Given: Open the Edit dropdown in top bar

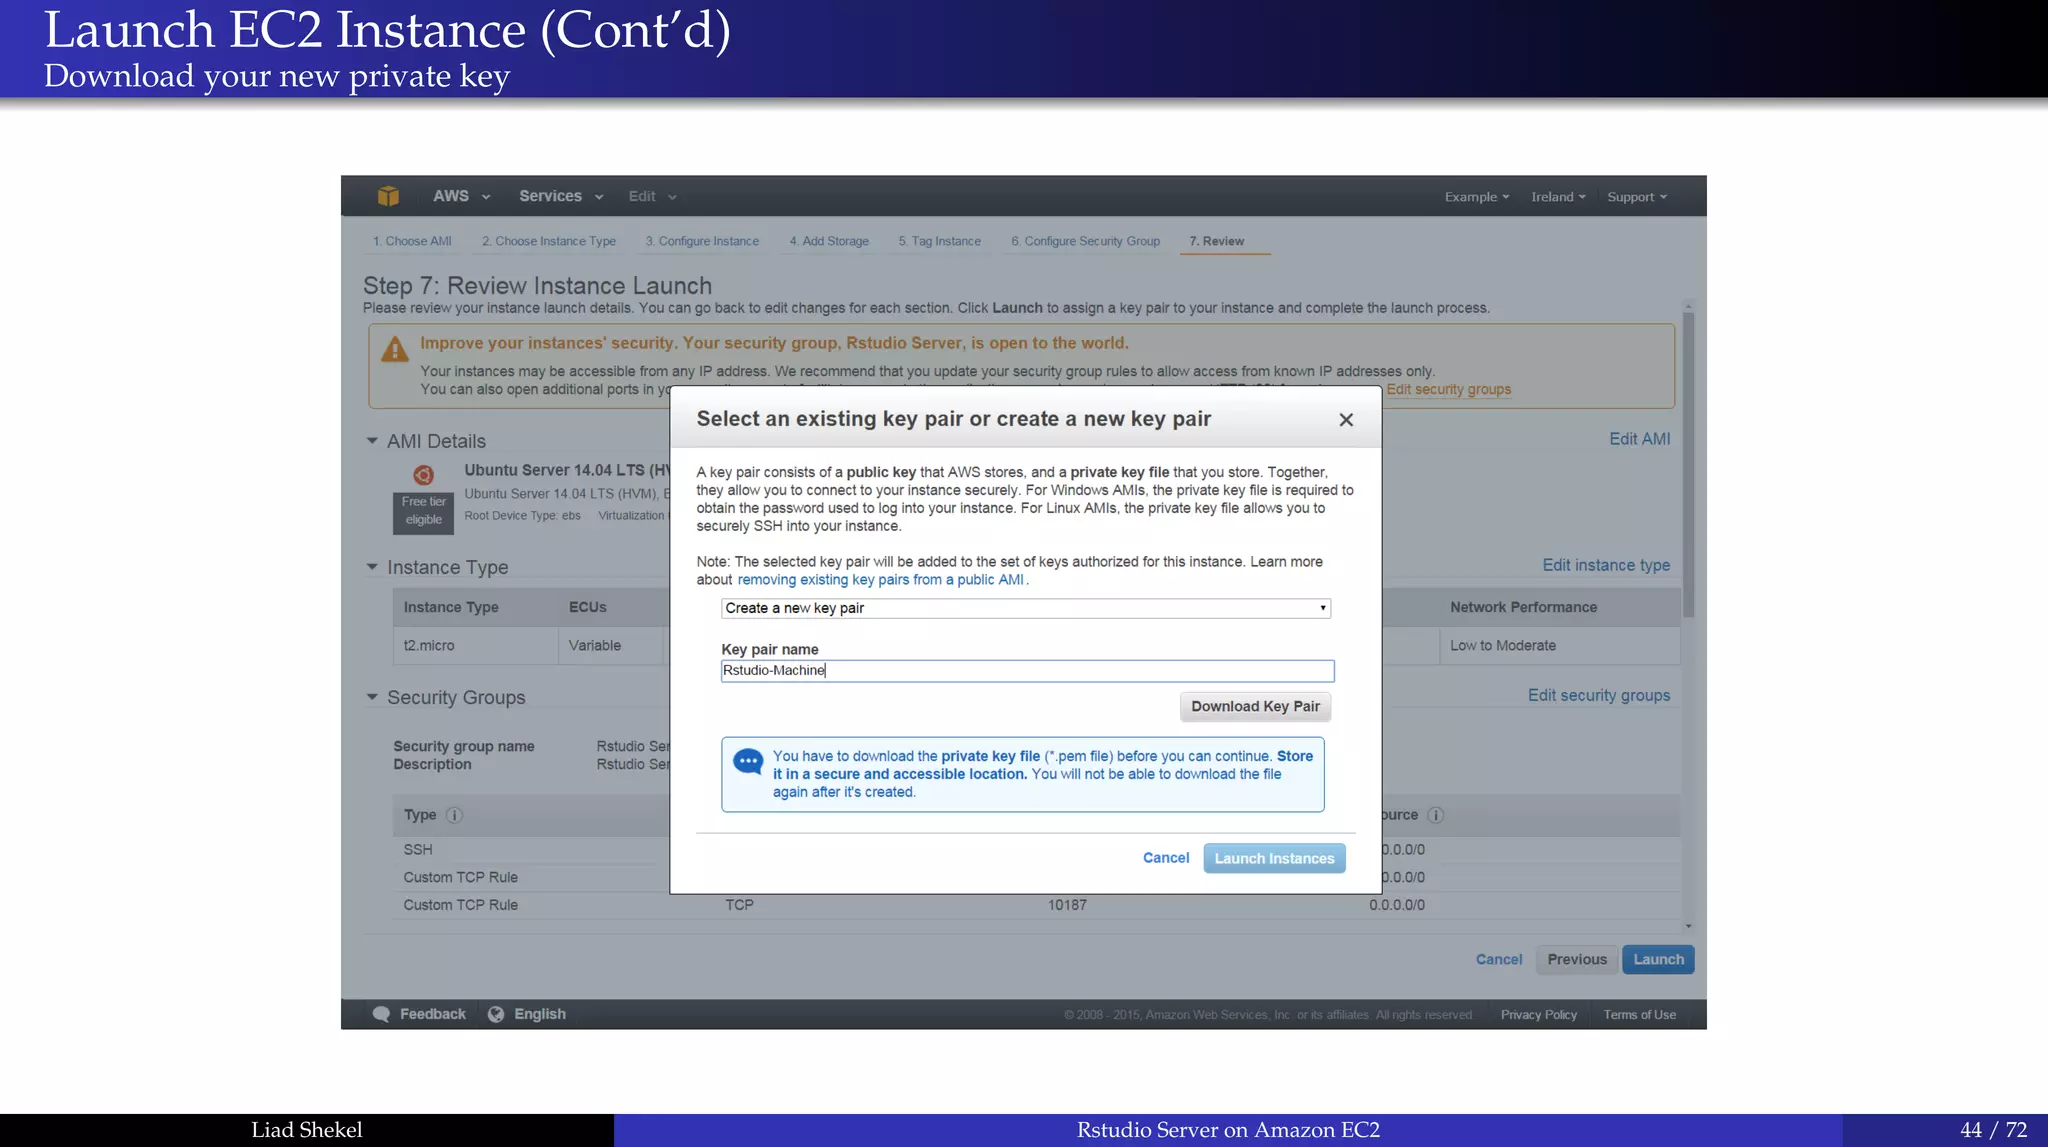Looking at the screenshot, I should click(652, 196).
